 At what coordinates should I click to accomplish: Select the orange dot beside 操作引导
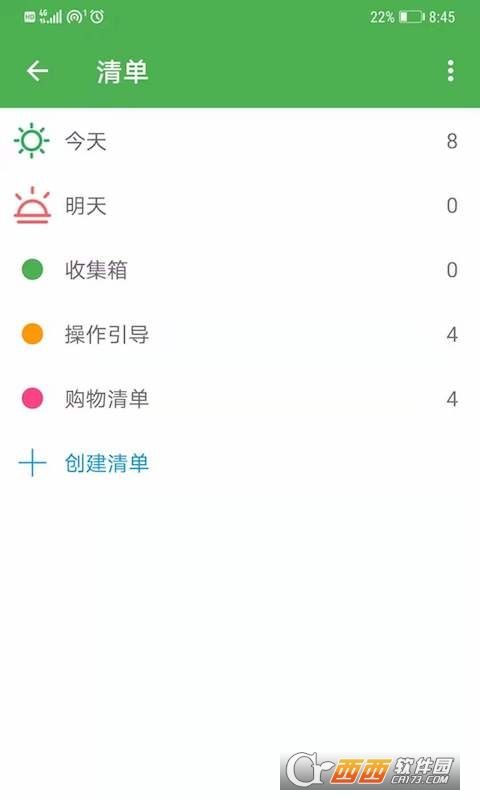point(32,334)
